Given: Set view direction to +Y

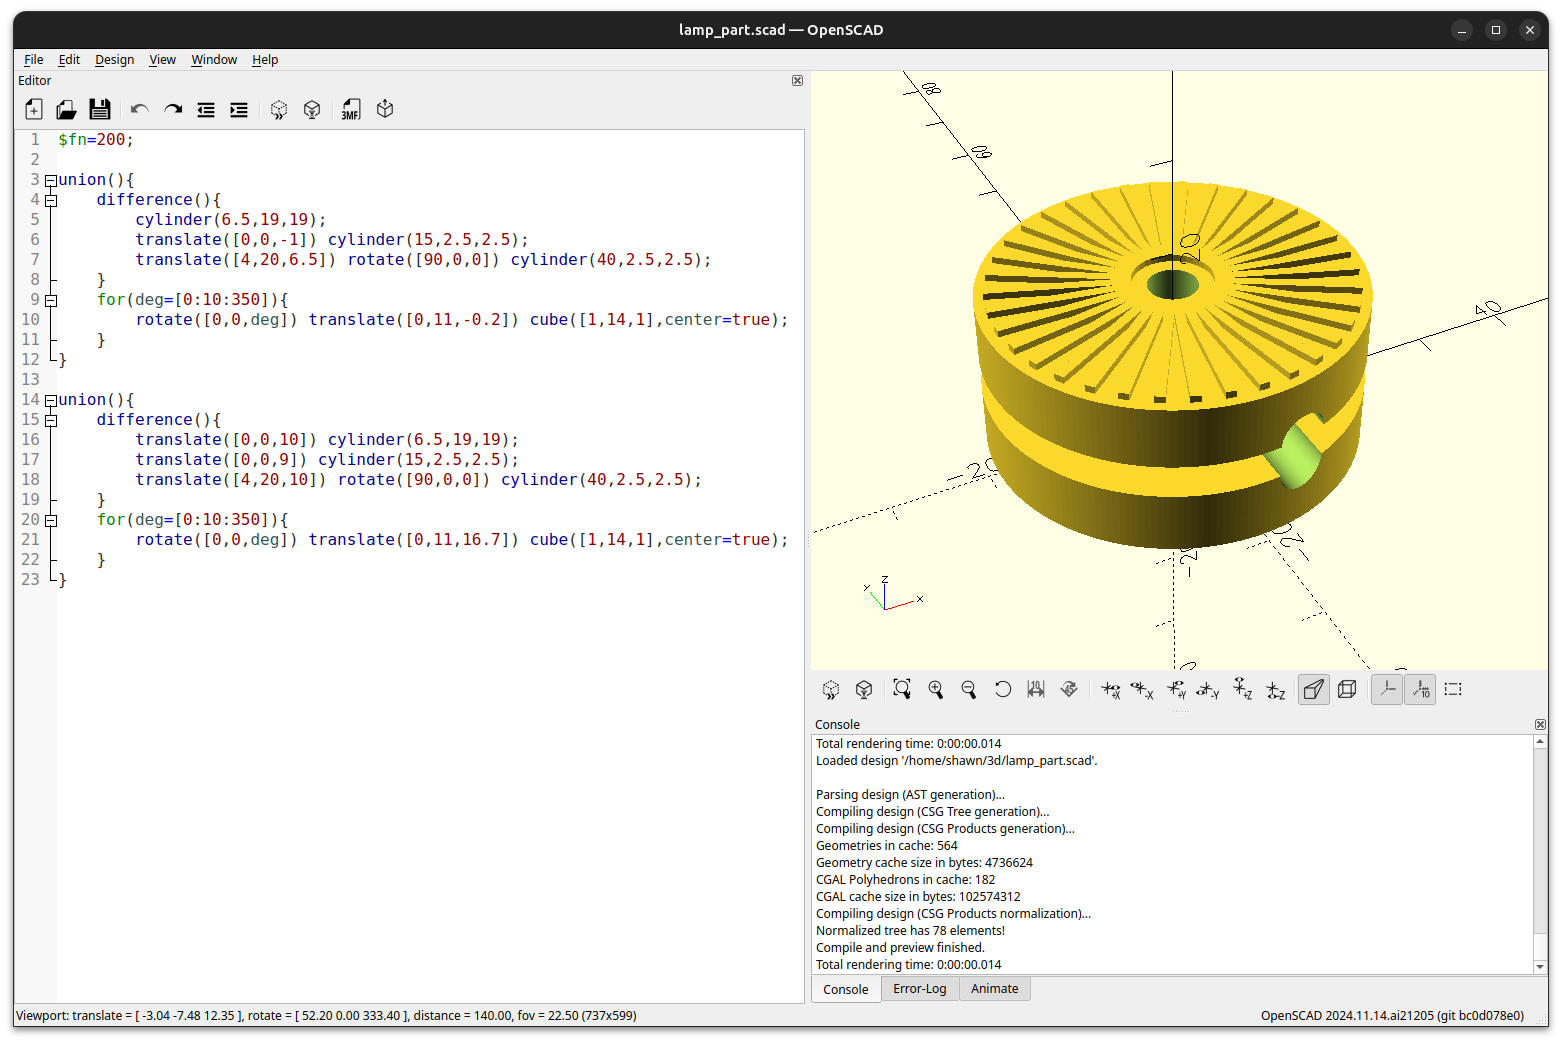Looking at the screenshot, I should 1176,689.
